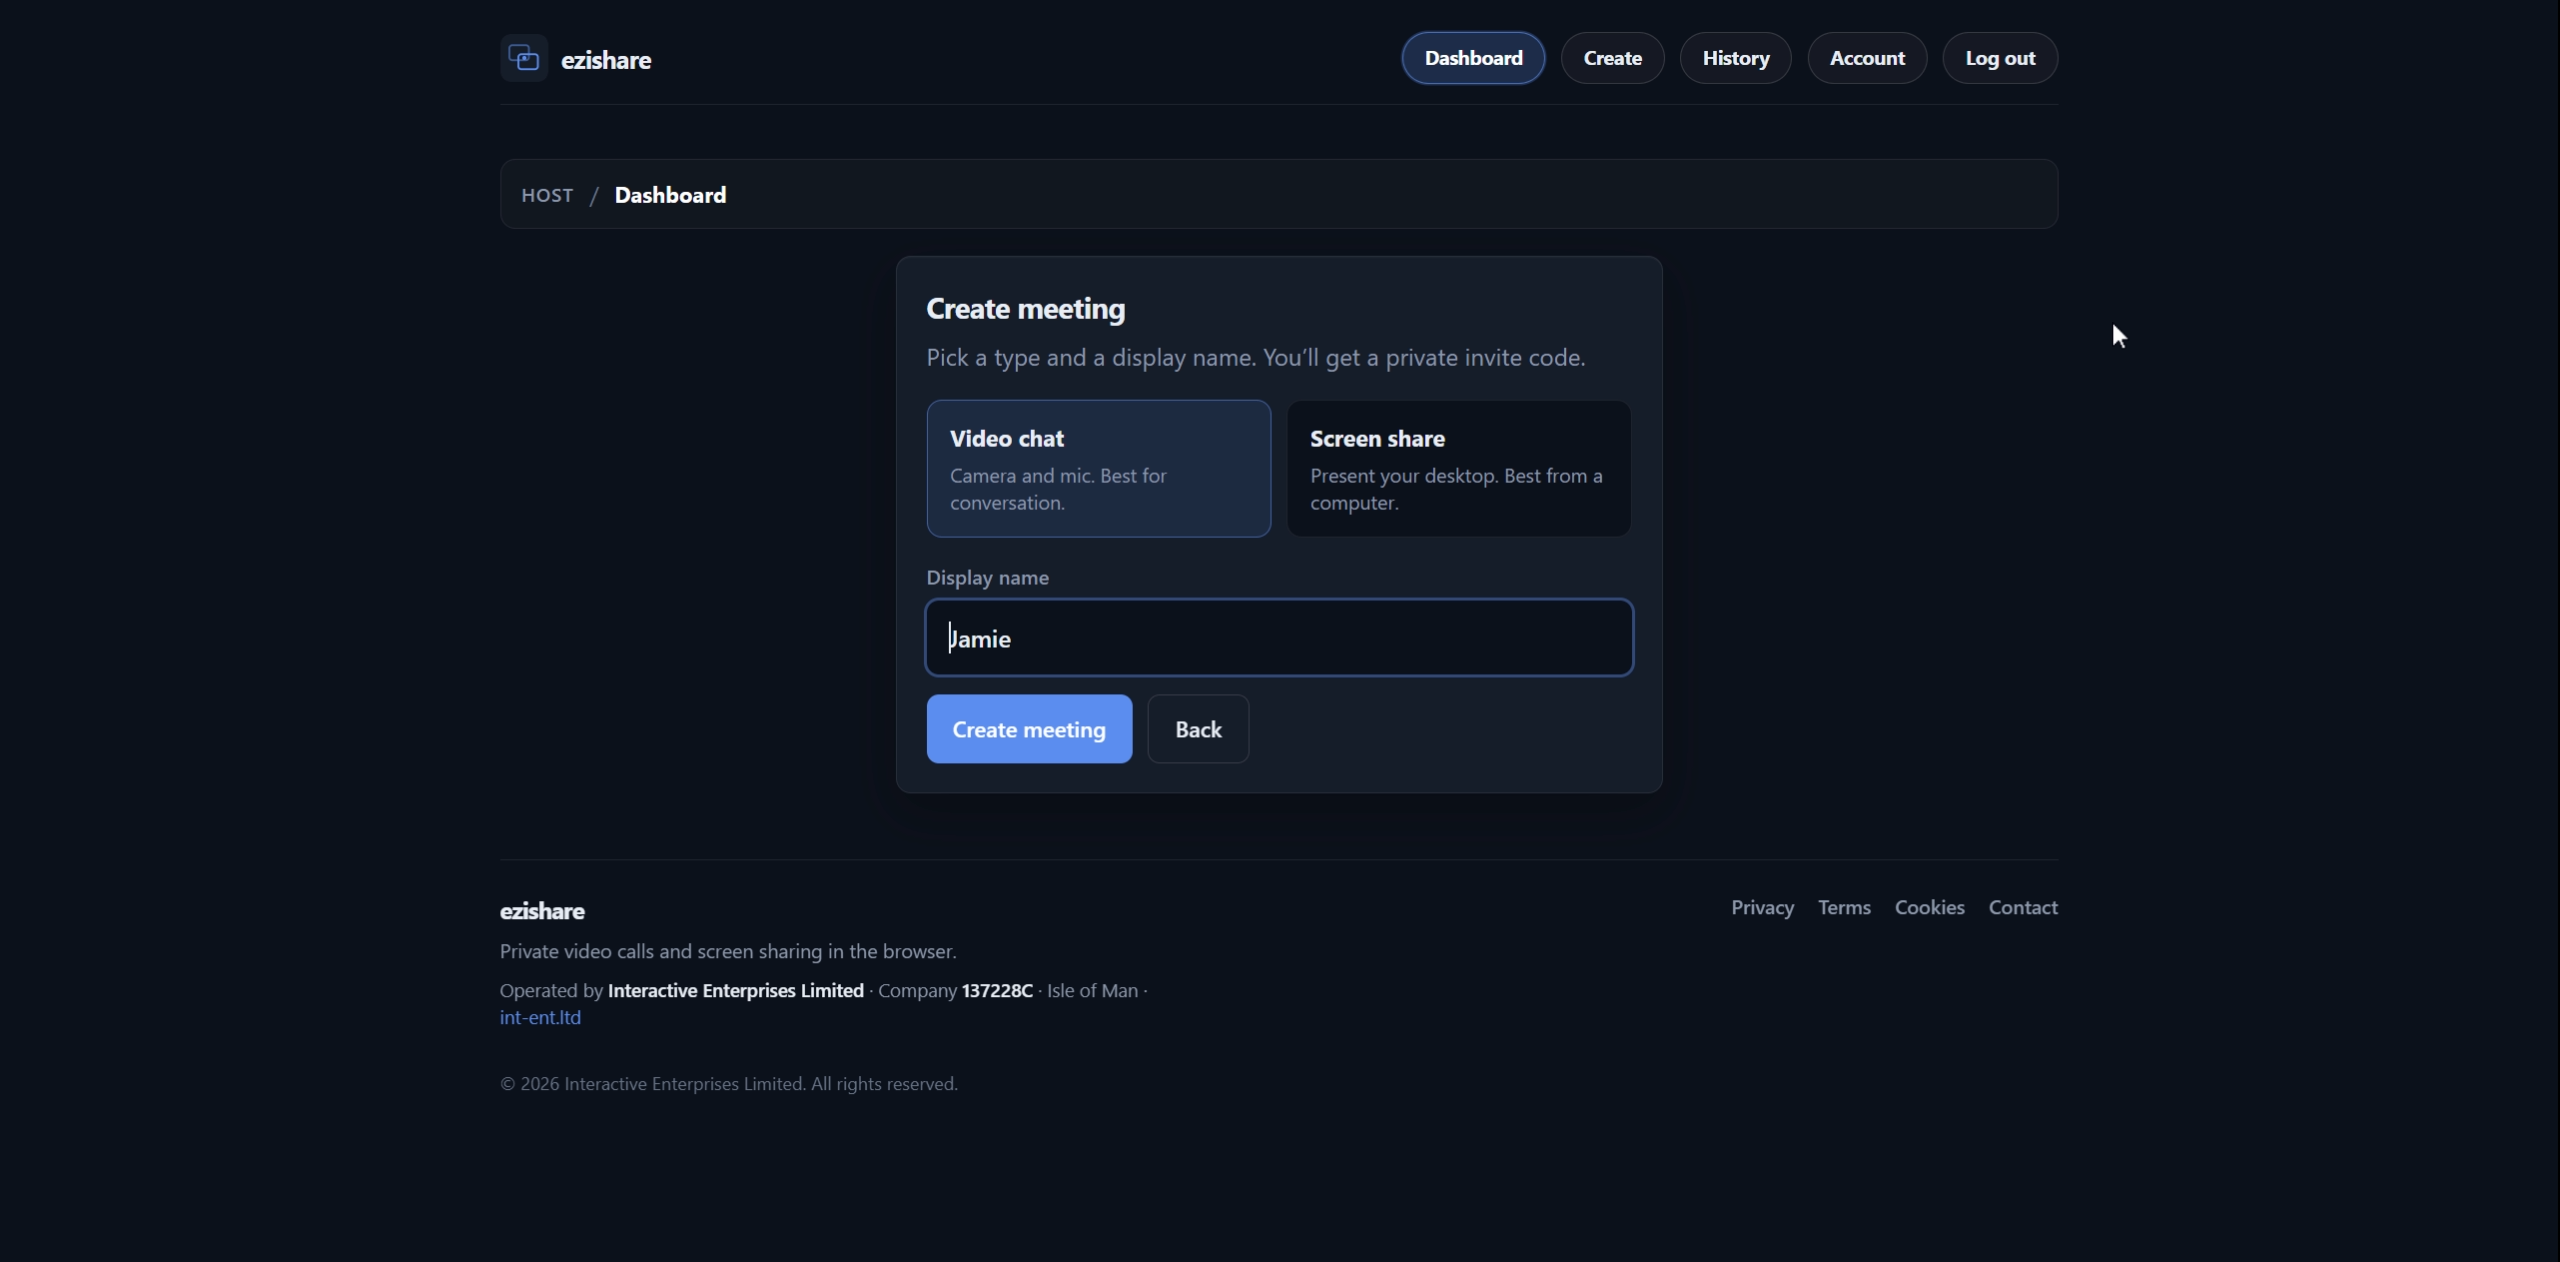Viewport: 2560px width, 1262px height.
Task: Select the Video chat meeting type
Action: coord(1099,469)
